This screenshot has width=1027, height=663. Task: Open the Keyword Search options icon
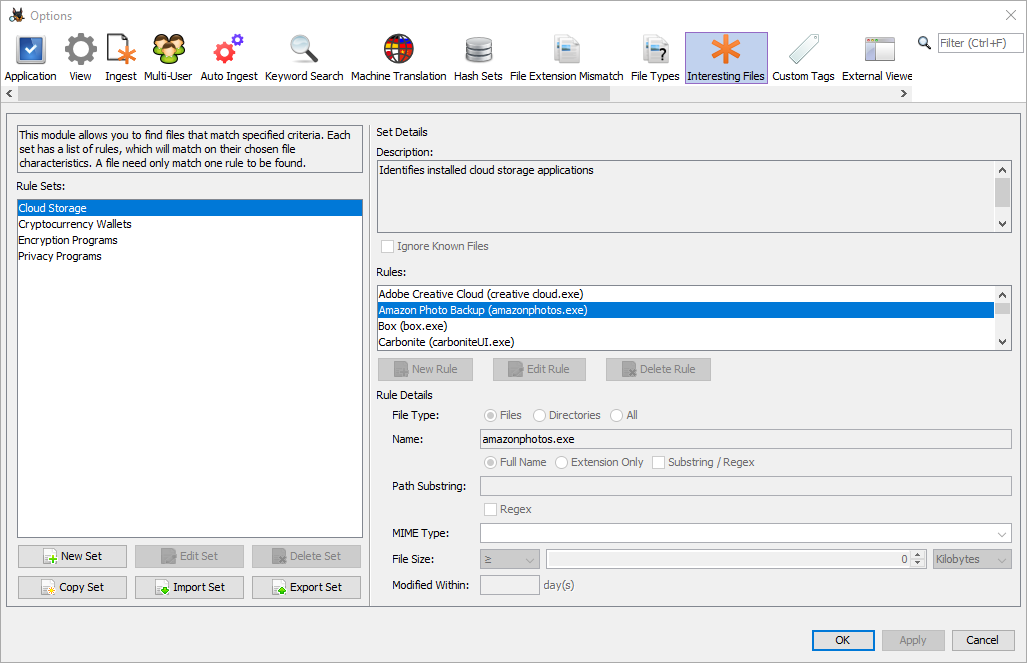point(304,50)
